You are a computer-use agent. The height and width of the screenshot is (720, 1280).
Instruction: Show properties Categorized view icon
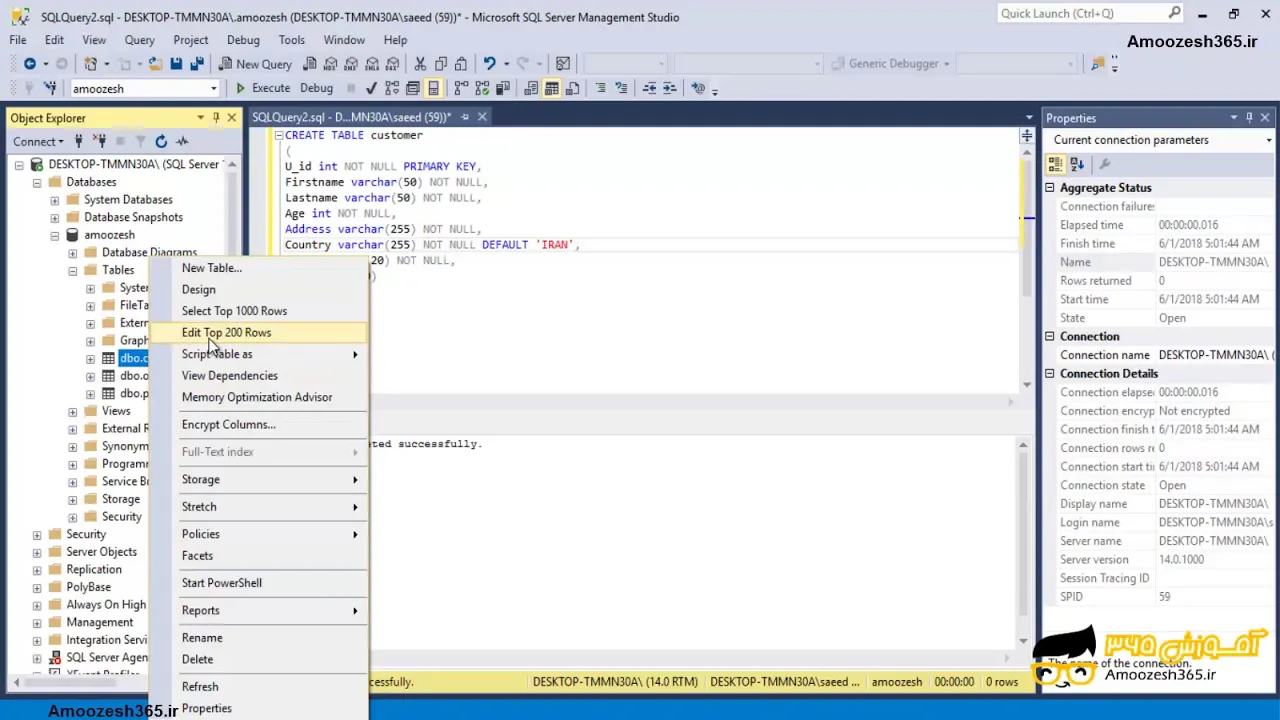[x=1055, y=164]
